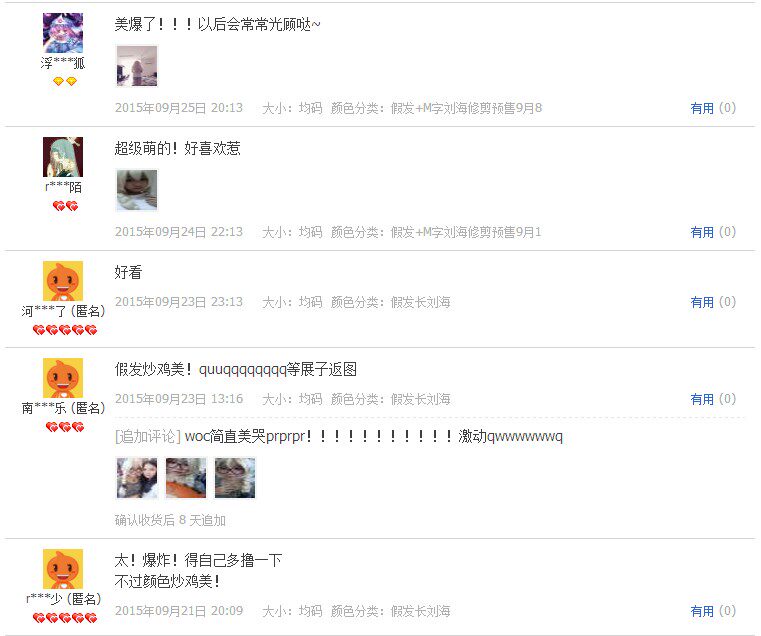This screenshot has width=761, height=636.
Task: Click username 南***乐 (匿名)
Action: pos(63,408)
